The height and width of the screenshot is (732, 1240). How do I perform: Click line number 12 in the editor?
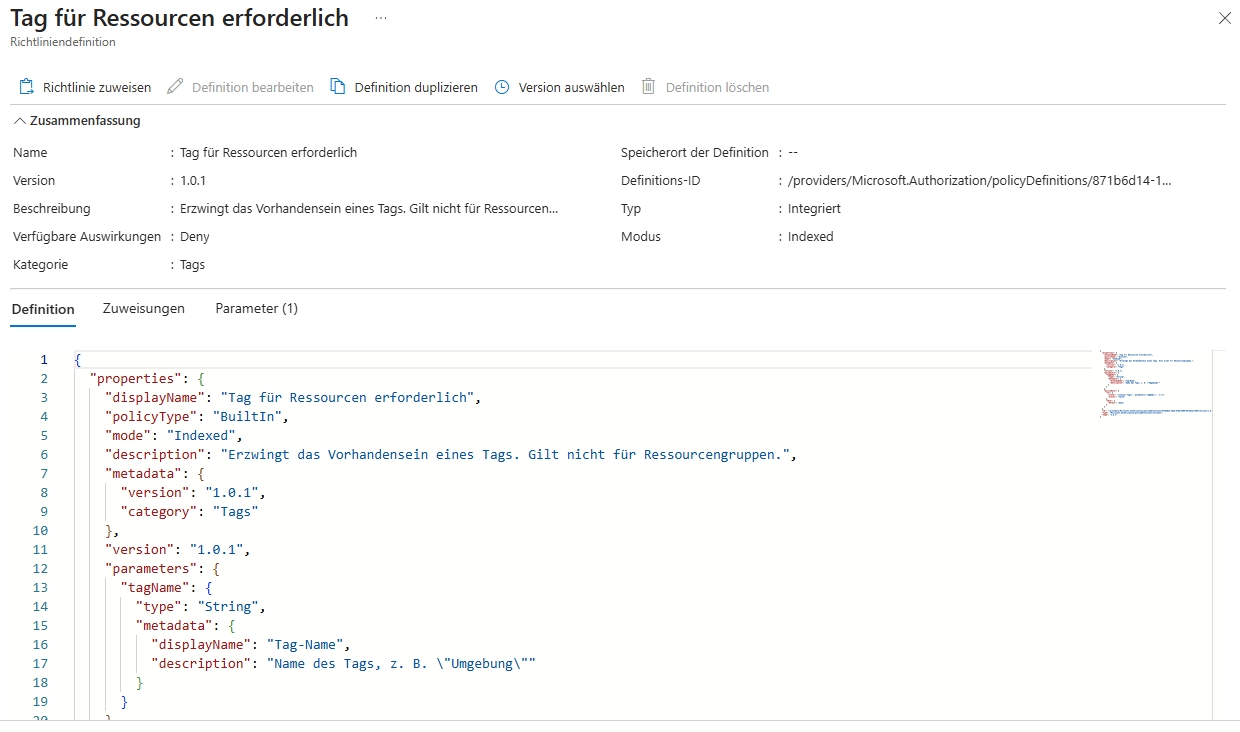pyautogui.click(x=40, y=569)
